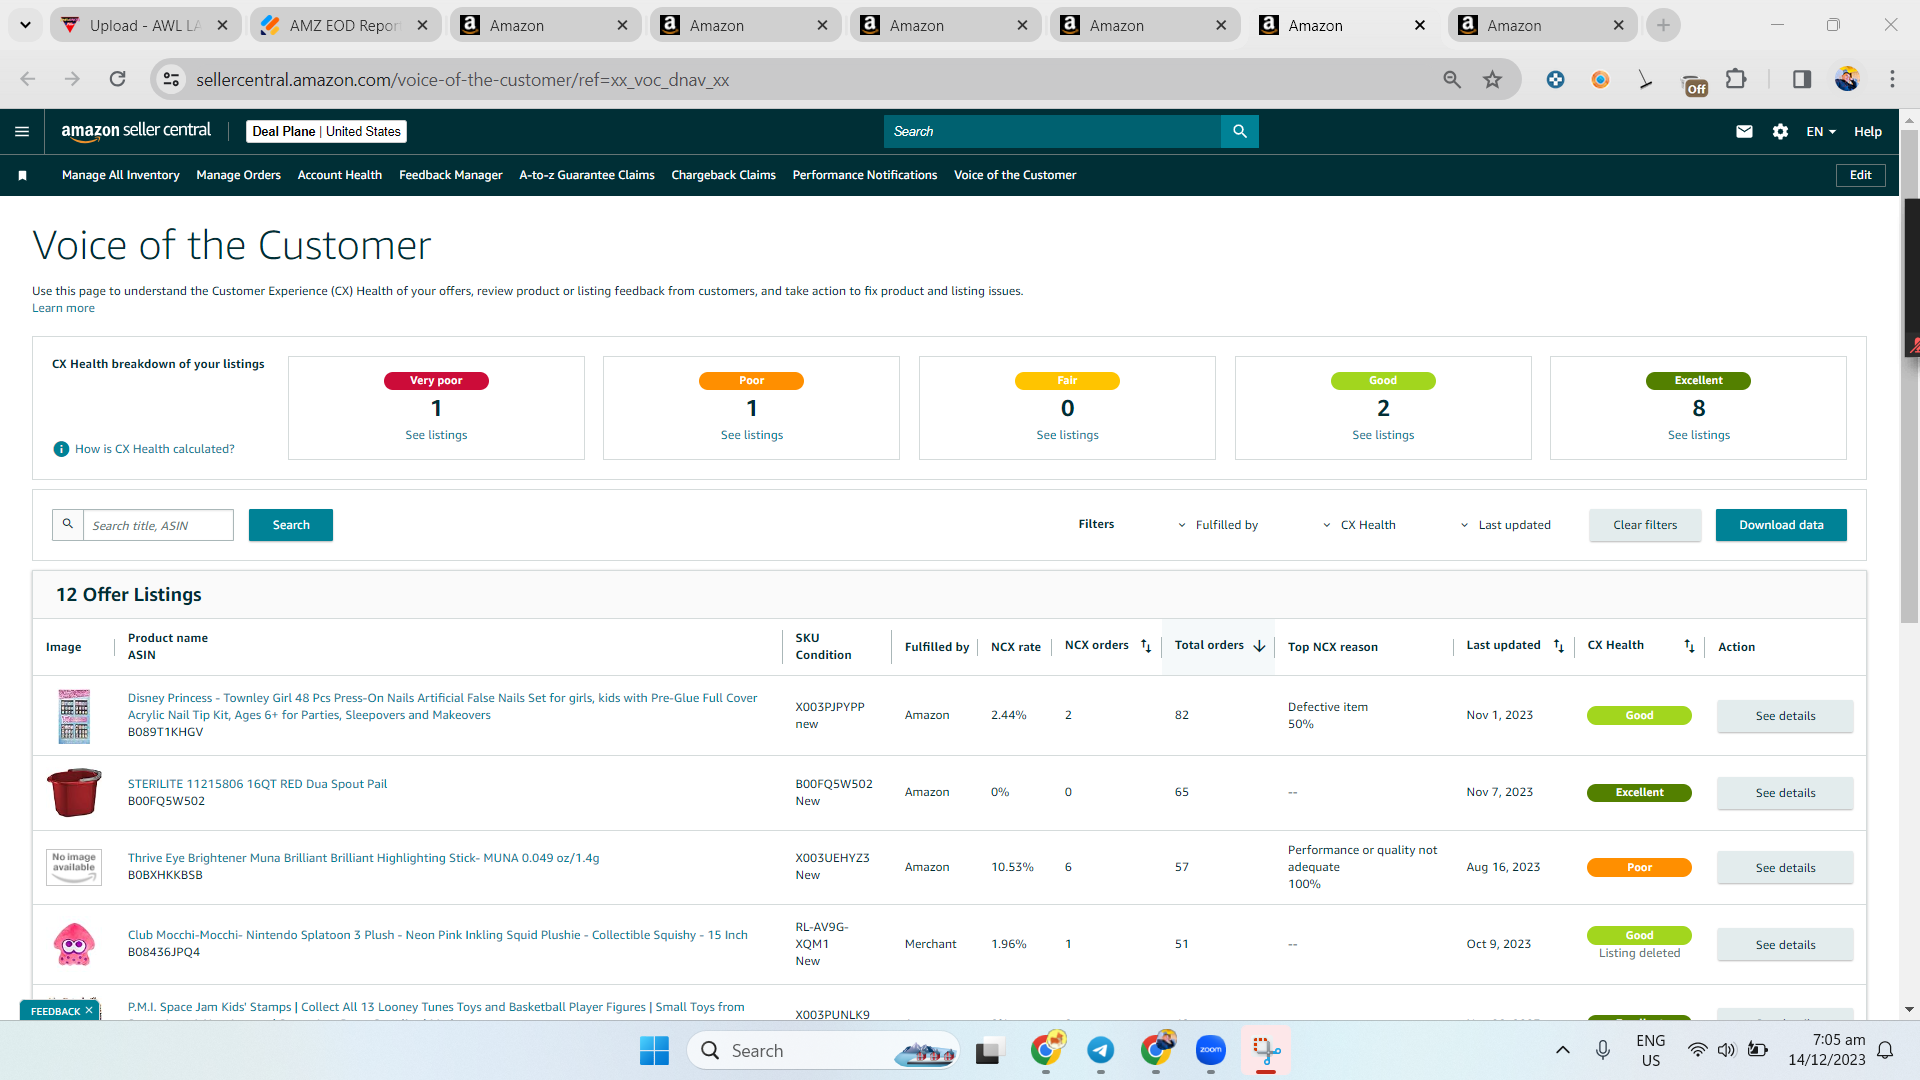Open the settings gear icon
This screenshot has height=1080, width=1920.
point(1780,131)
